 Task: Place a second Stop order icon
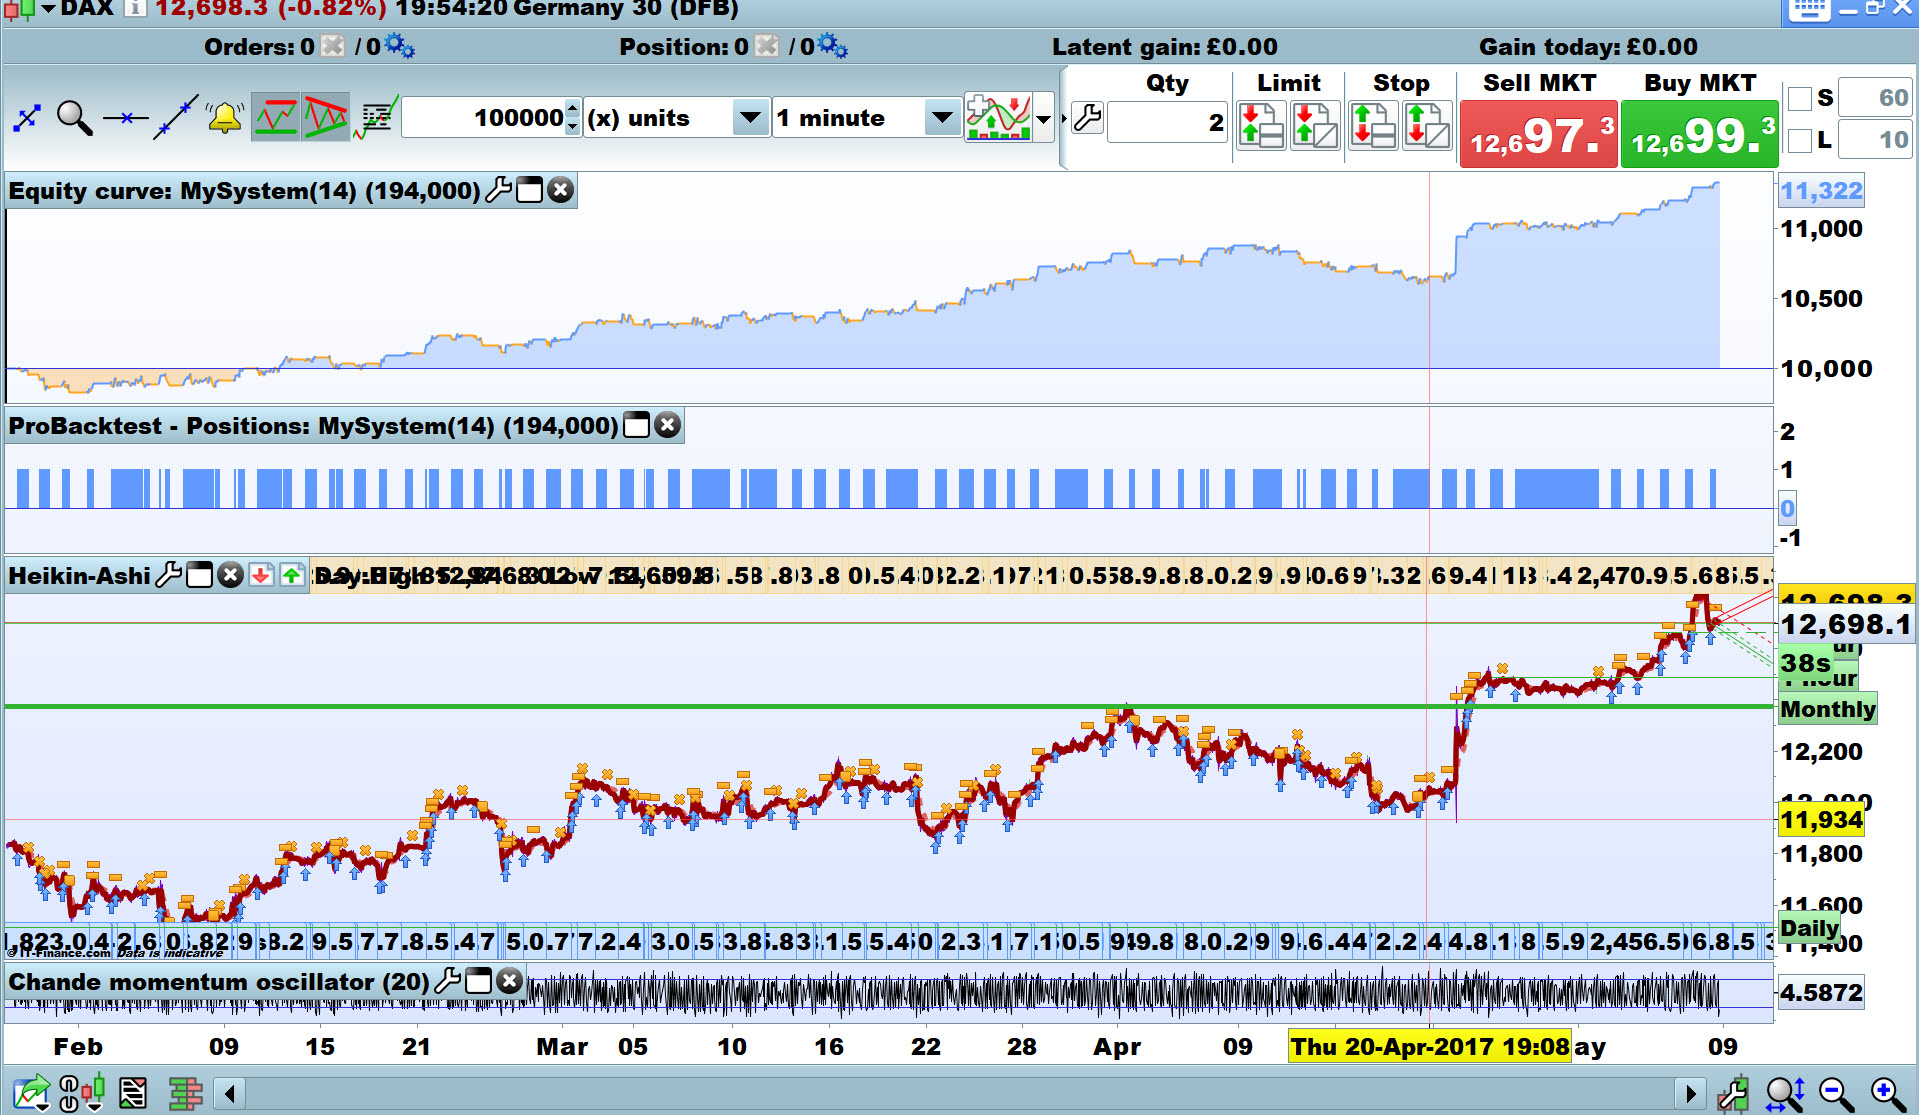tap(1427, 126)
